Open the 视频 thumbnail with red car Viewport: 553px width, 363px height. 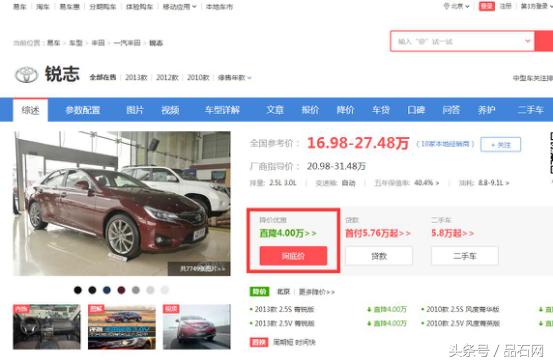pos(197,327)
